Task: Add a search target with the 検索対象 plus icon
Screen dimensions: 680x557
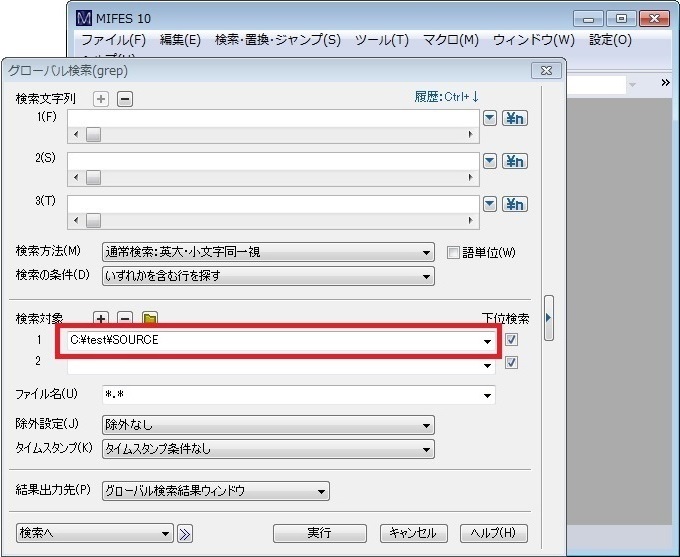Action: tap(101, 318)
